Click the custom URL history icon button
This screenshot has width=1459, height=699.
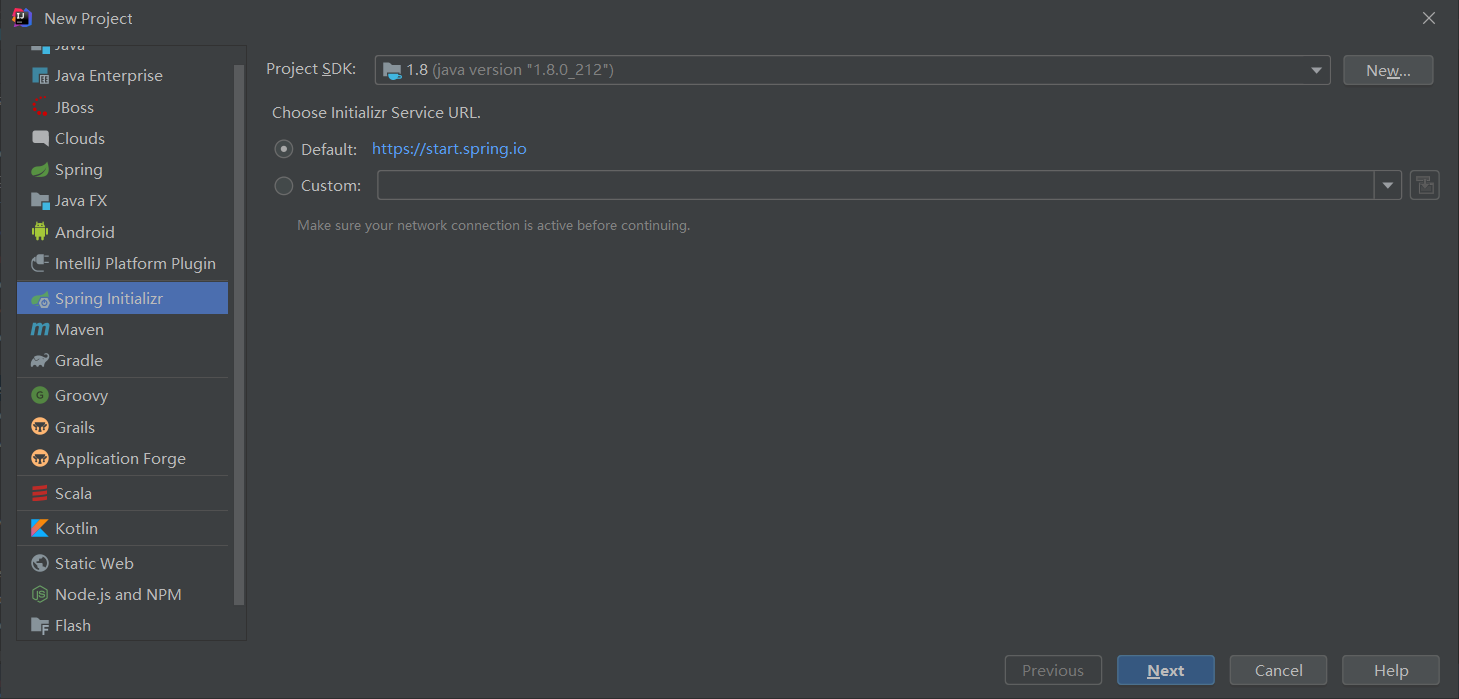pos(1425,185)
